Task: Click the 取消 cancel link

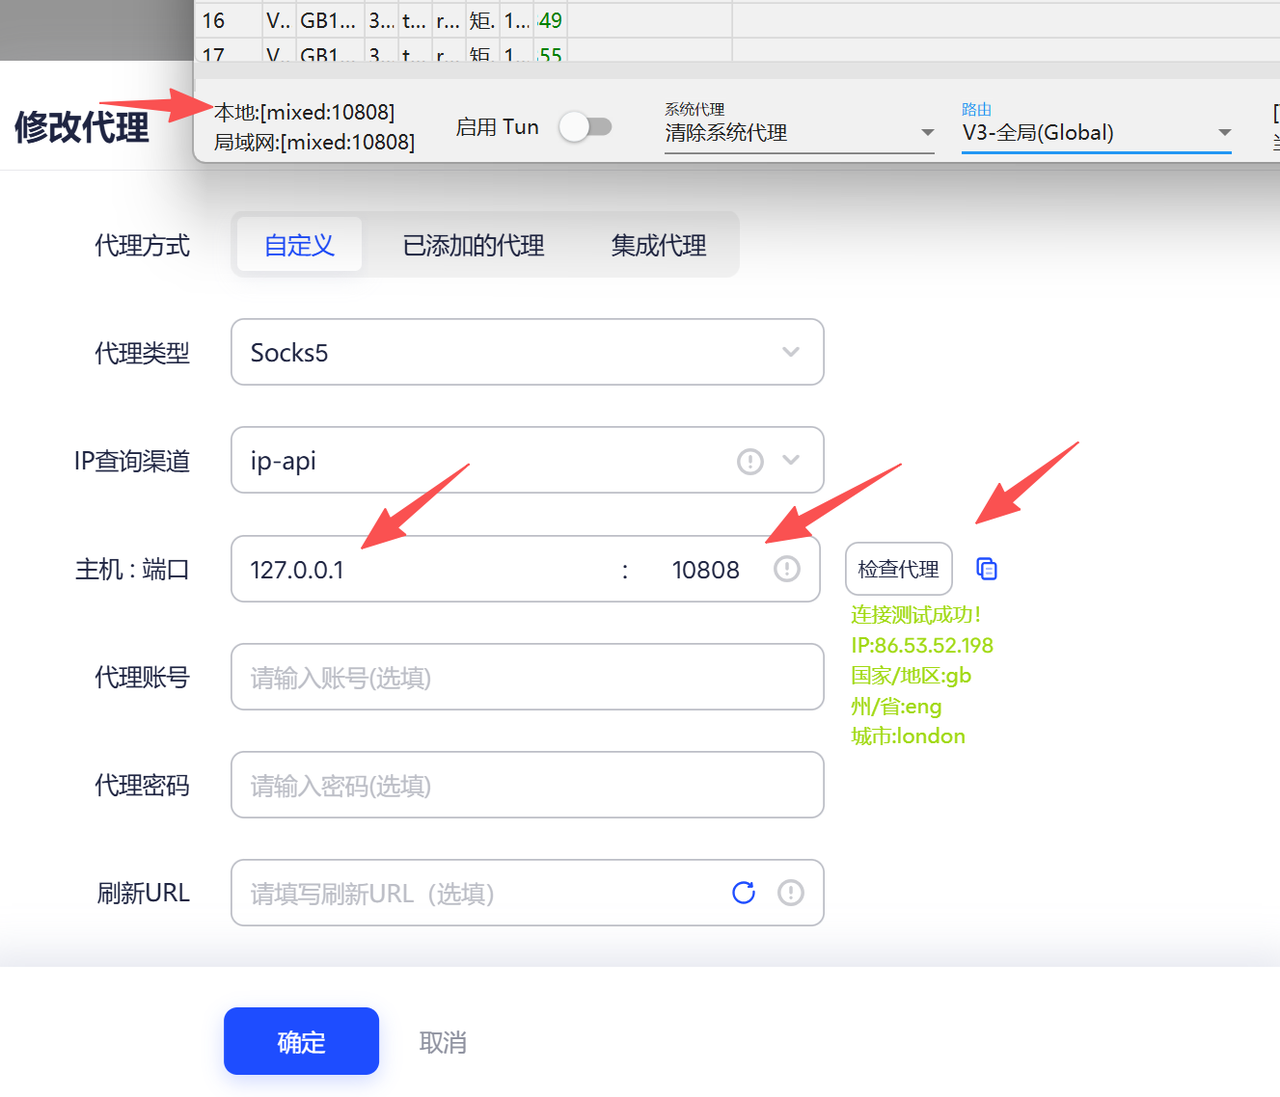Action: [443, 1041]
